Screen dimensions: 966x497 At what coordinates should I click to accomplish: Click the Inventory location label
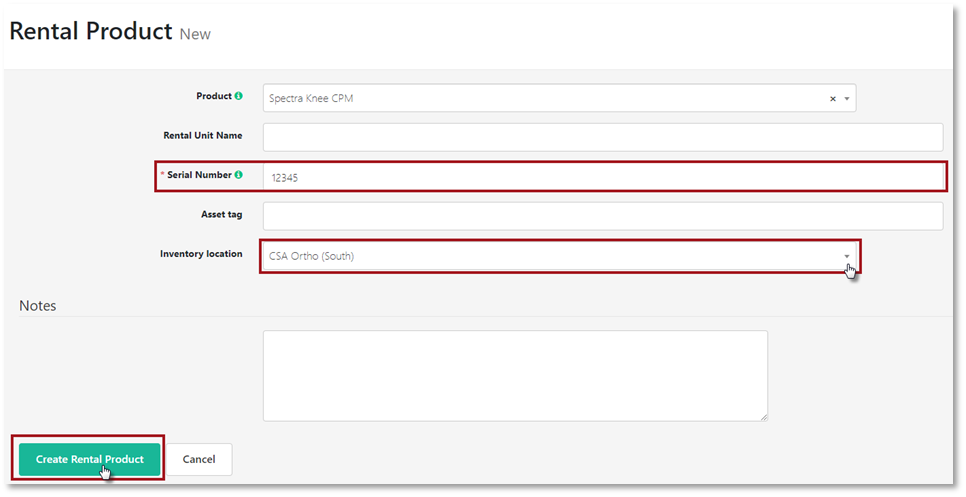click(201, 254)
